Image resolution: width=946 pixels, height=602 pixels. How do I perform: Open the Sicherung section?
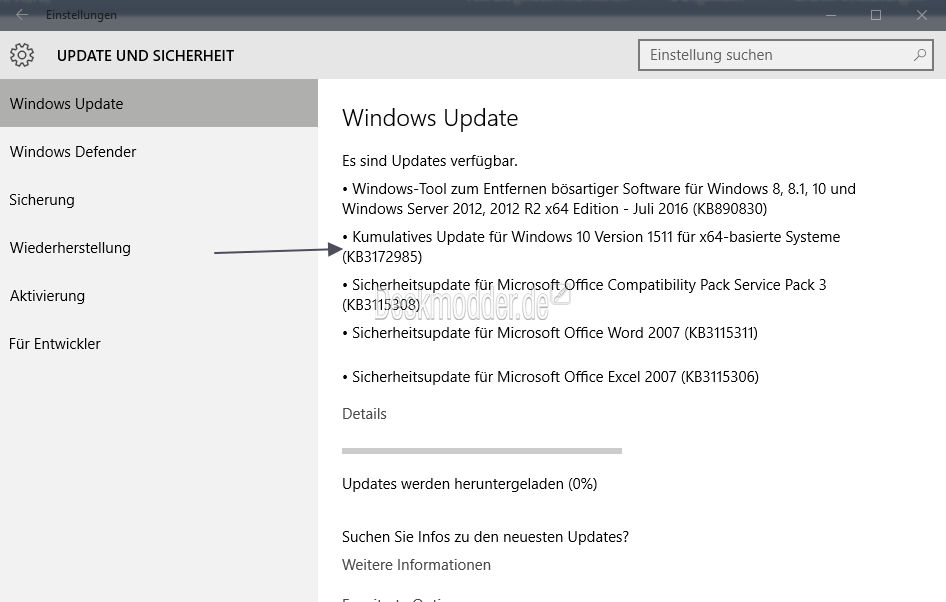[159, 200]
